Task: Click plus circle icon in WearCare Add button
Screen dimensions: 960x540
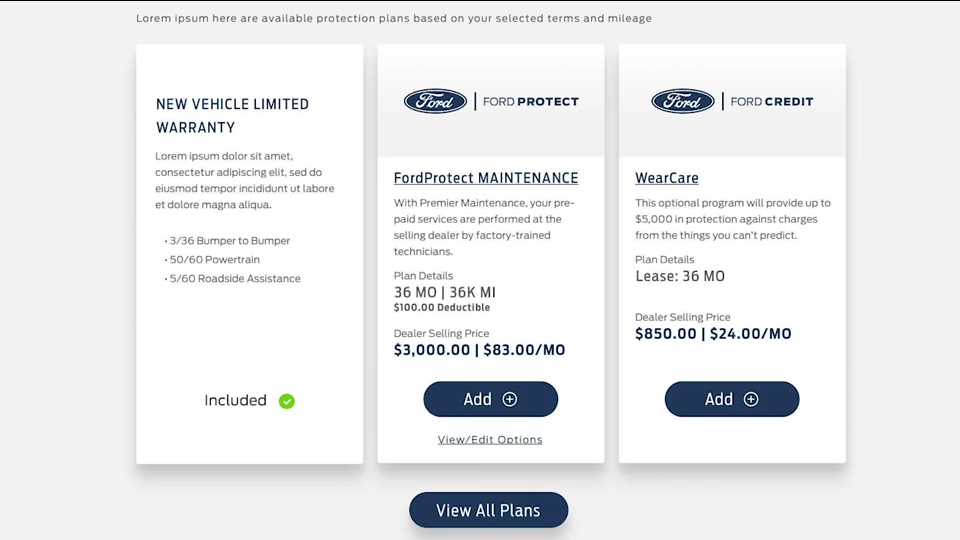Action: [x=751, y=399]
